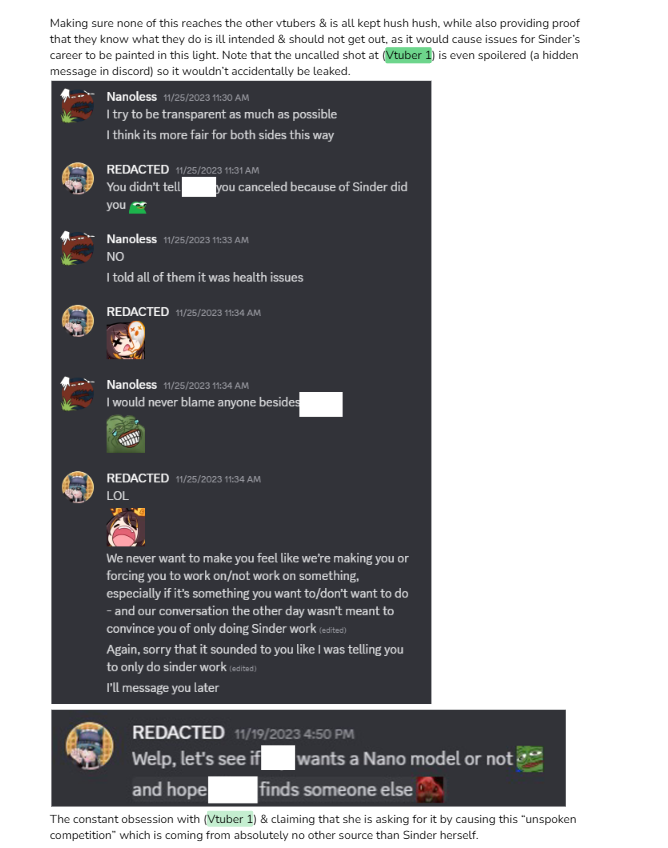Click the Nanoless username at 11:33 AM
Viewport: 668px width, 848px height.
click(x=131, y=239)
